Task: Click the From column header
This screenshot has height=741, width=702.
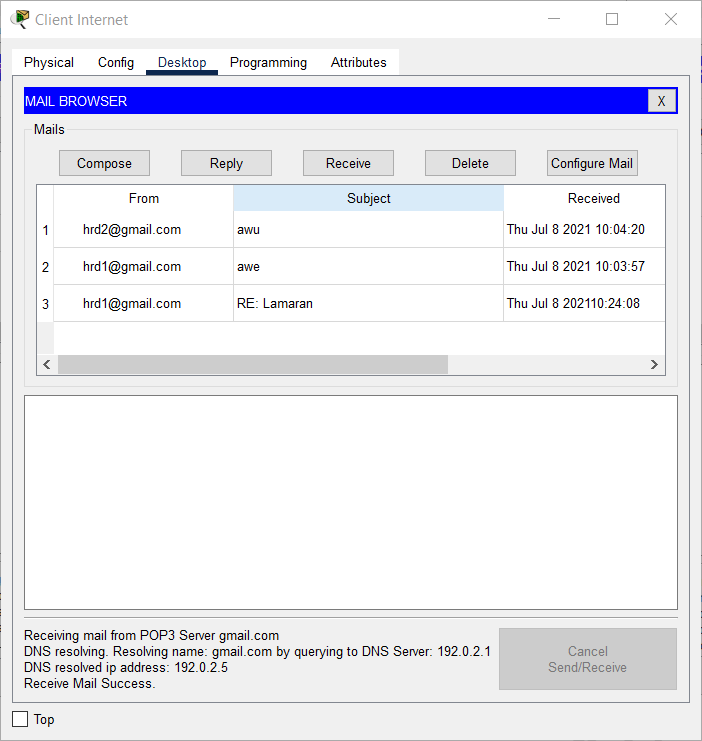Action: point(144,198)
